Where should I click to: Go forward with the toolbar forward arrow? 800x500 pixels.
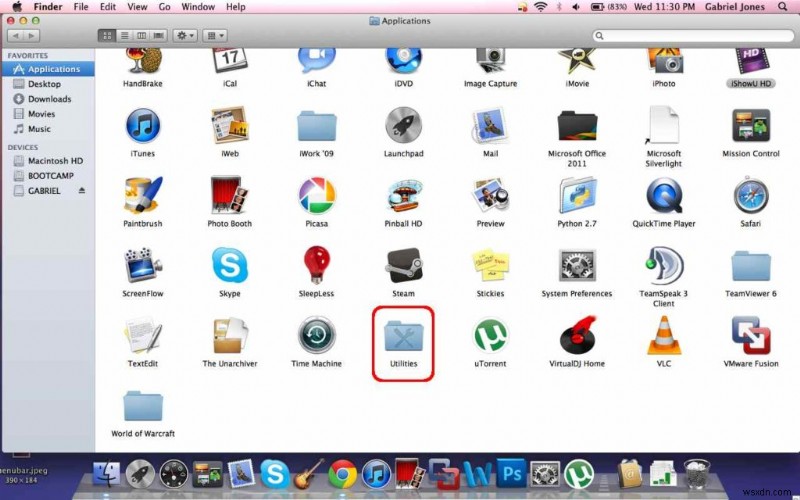pos(32,36)
